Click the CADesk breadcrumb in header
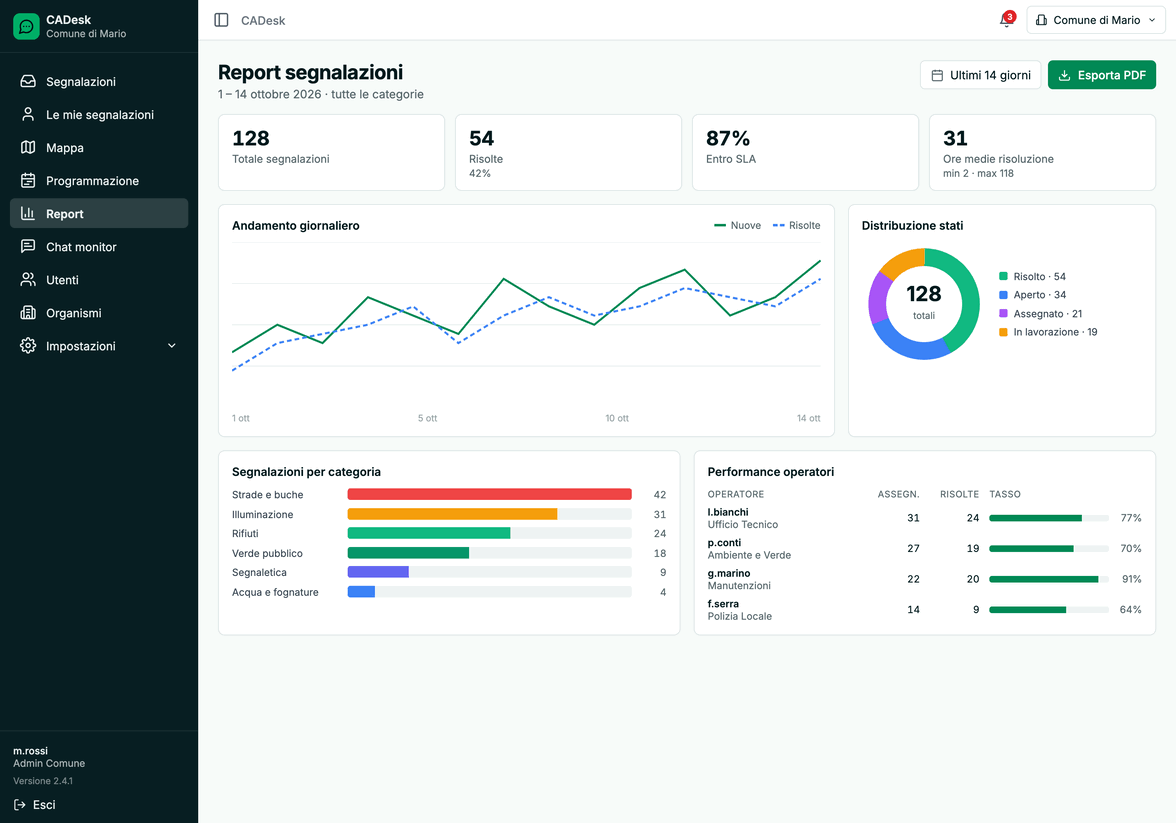1176x823 pixels. 262,20
